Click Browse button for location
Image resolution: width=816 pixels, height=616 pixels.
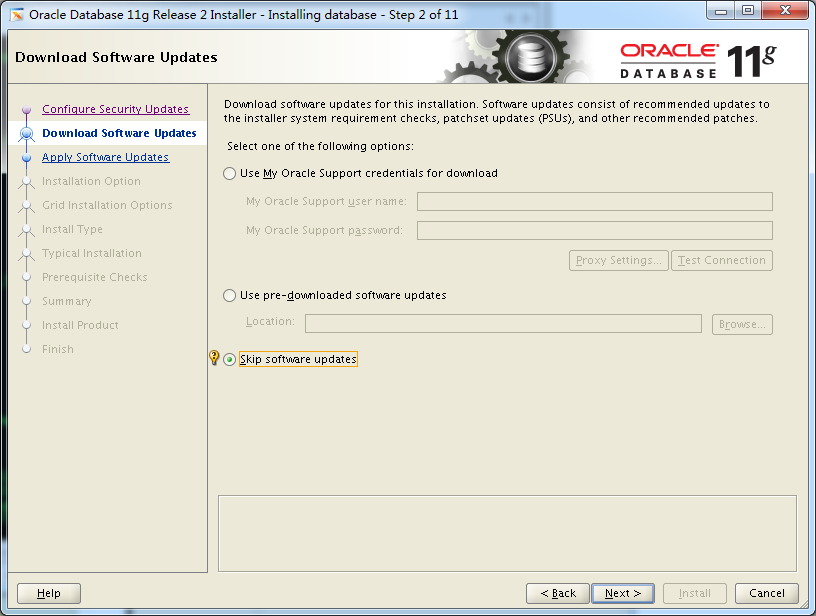click(x=742, y=324)
